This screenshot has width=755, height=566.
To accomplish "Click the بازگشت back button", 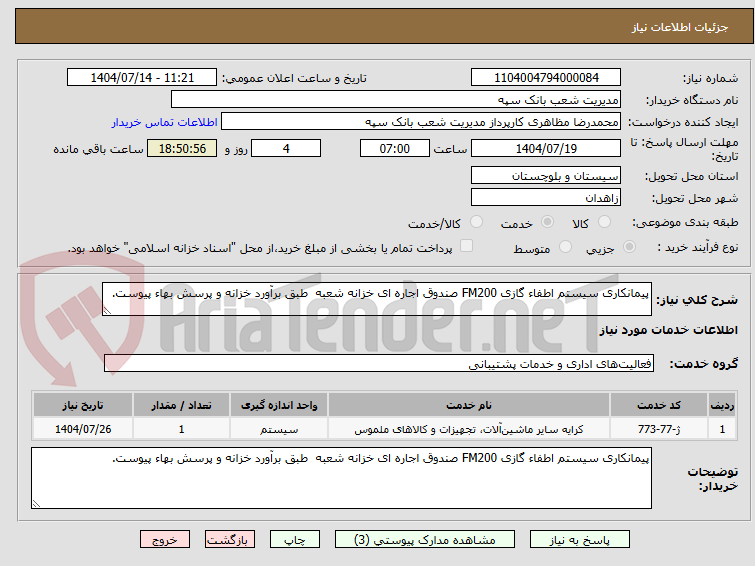I will click(x=230, y=540).
